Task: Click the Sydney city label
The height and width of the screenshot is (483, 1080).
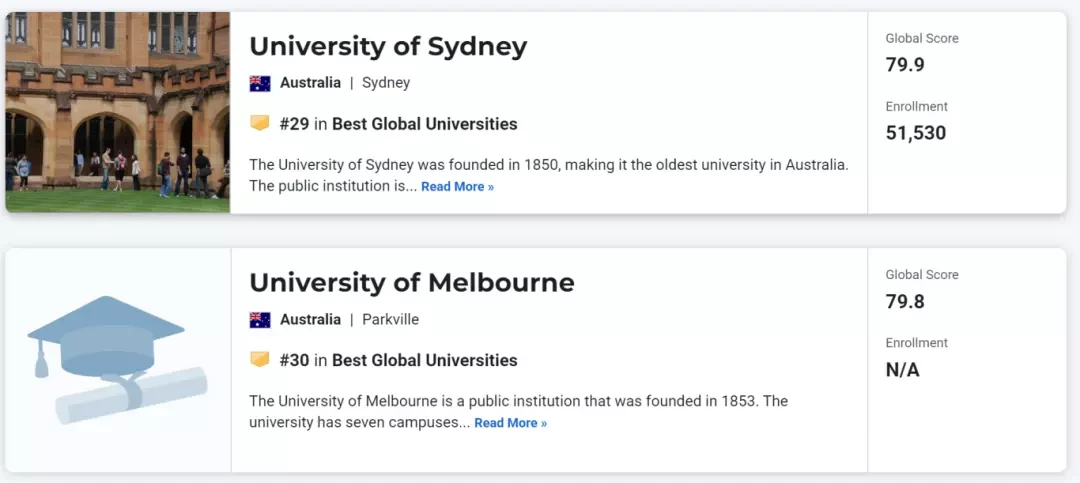Action: point(386,83)
